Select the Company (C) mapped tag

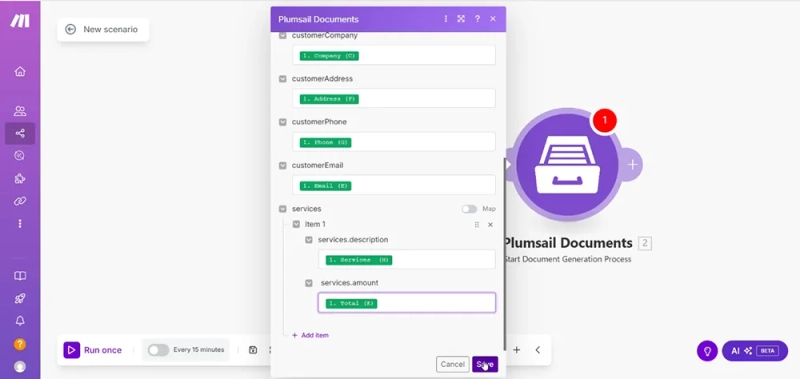coord(329,56)
